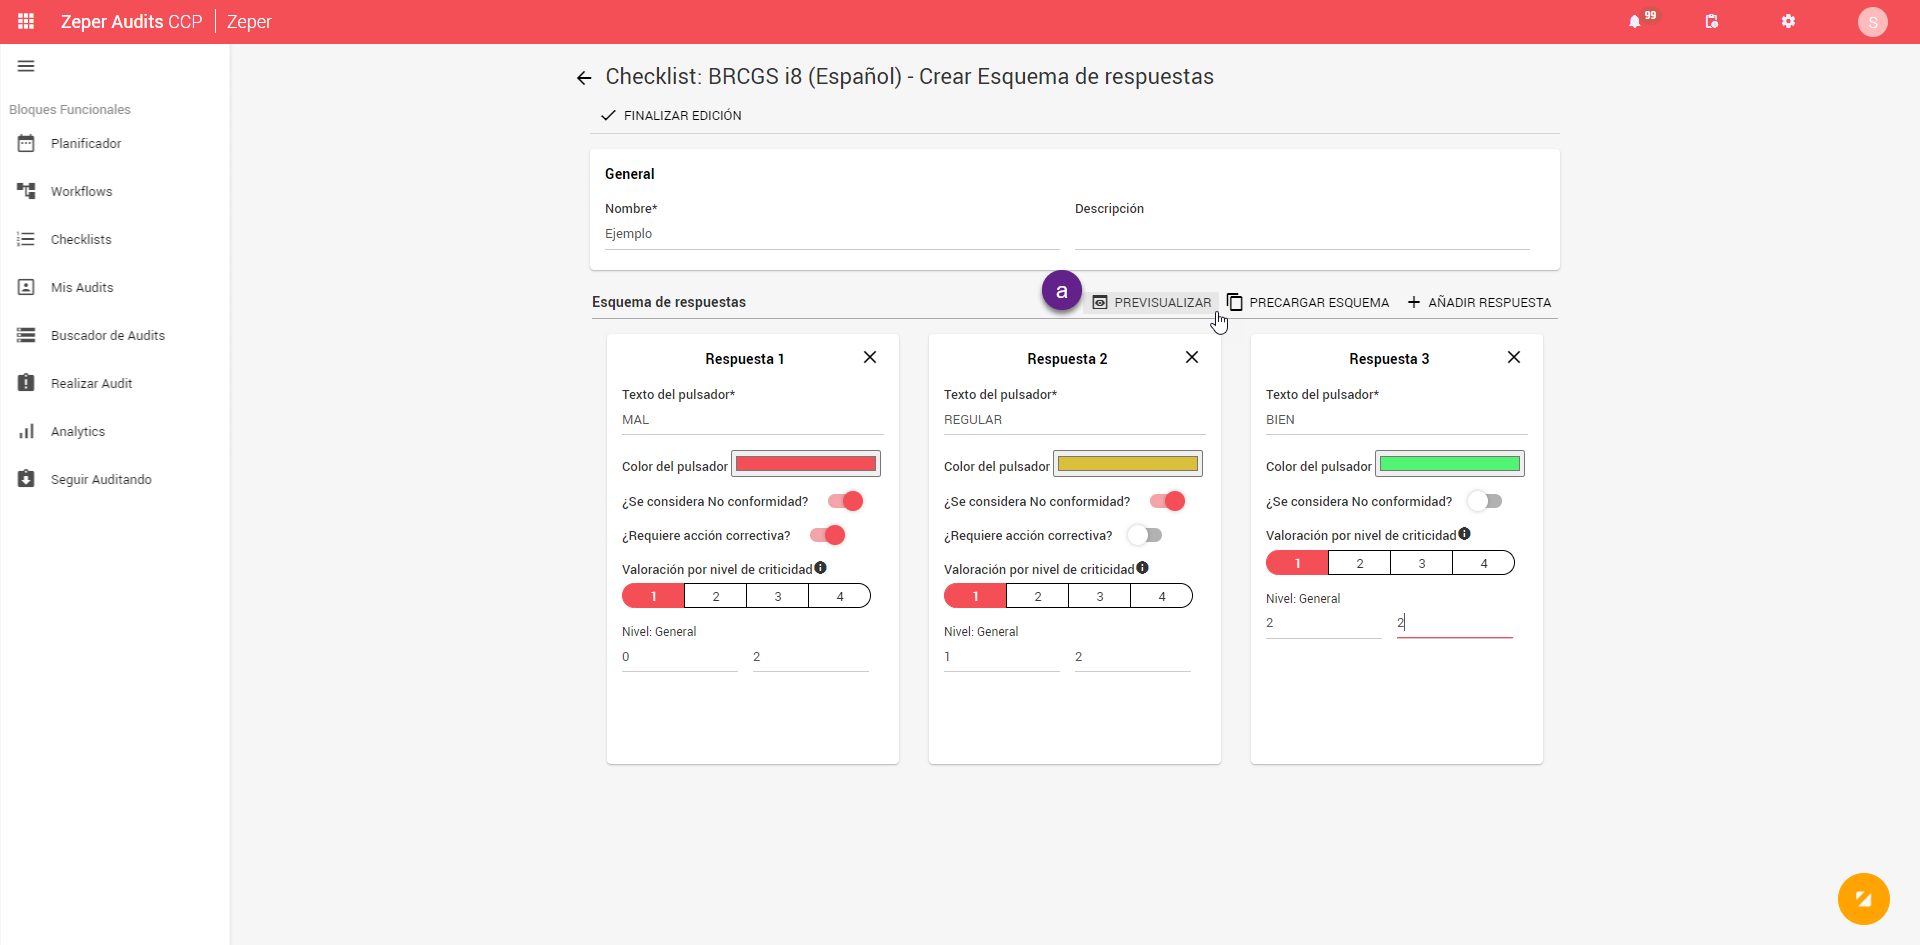The image size is (1920, 945).
Task: Toggle No conformidad for Respuesta 1
Action: coord(845,501)
